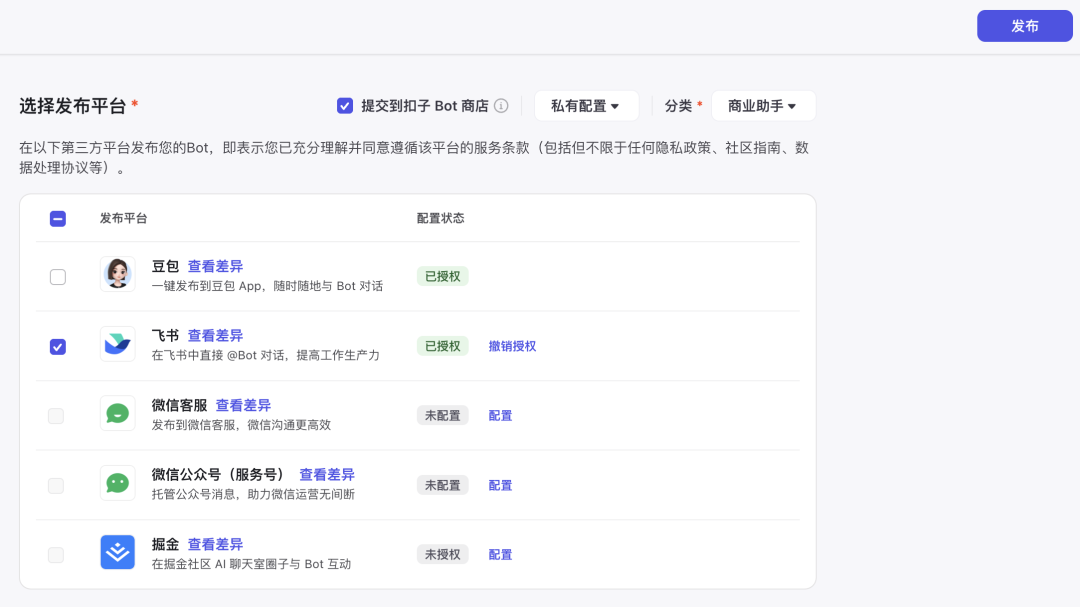Click the 微信客服 green chat icon
1080x607 pixels.
click(x=118, y=413)
